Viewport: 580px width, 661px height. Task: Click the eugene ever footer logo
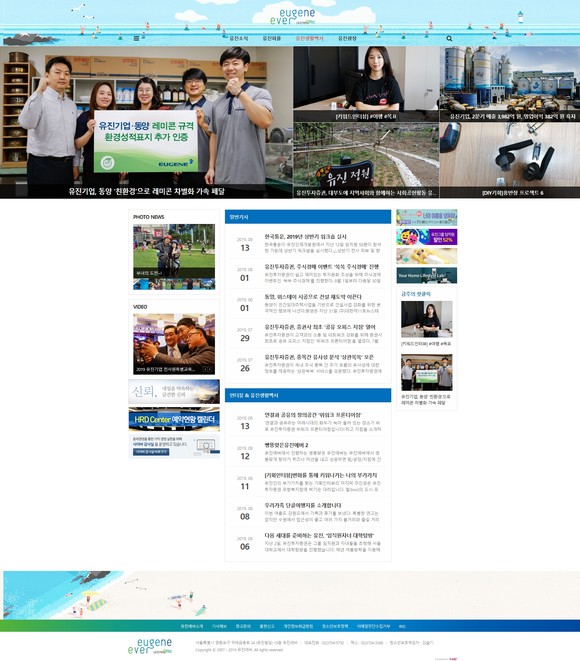(x=150, y=646)
